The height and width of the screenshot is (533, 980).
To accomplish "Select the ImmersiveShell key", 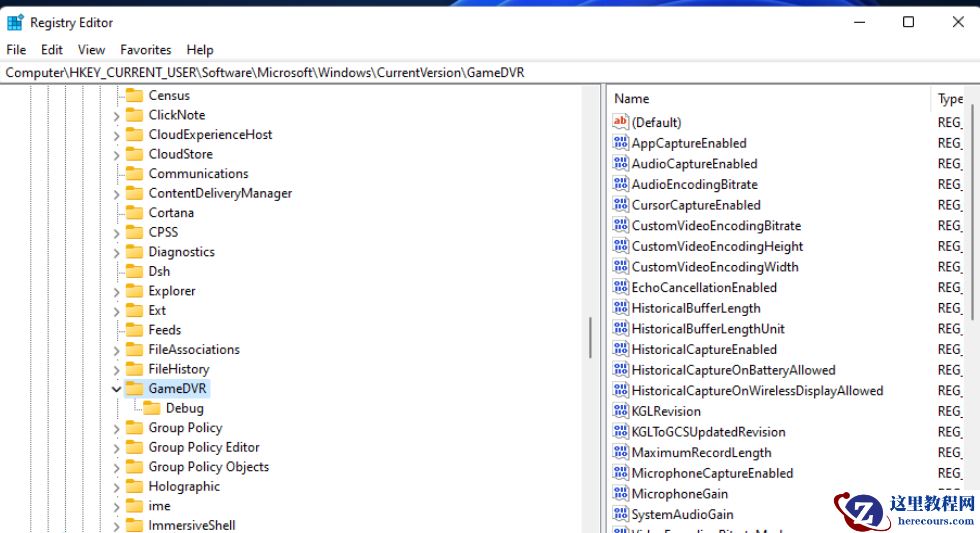I will click(192, 525).
